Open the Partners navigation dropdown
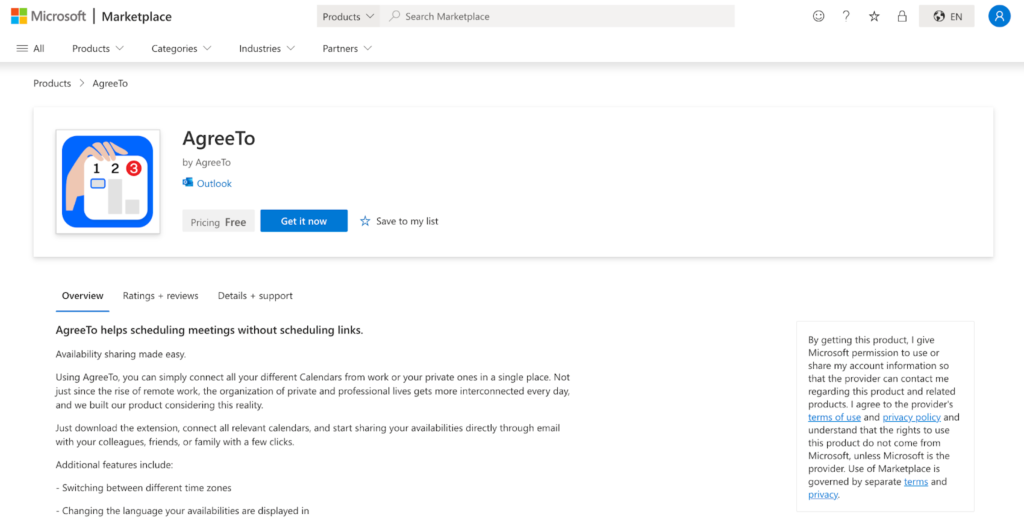The width and height of the screenshot is (1024, 523). click(347, 48)
